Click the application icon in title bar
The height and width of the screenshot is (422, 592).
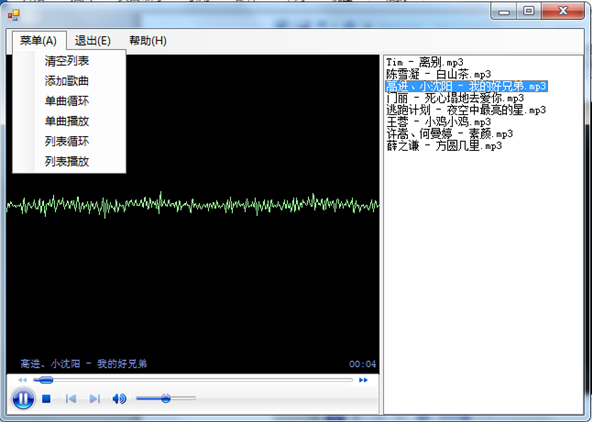coord(14,15)
